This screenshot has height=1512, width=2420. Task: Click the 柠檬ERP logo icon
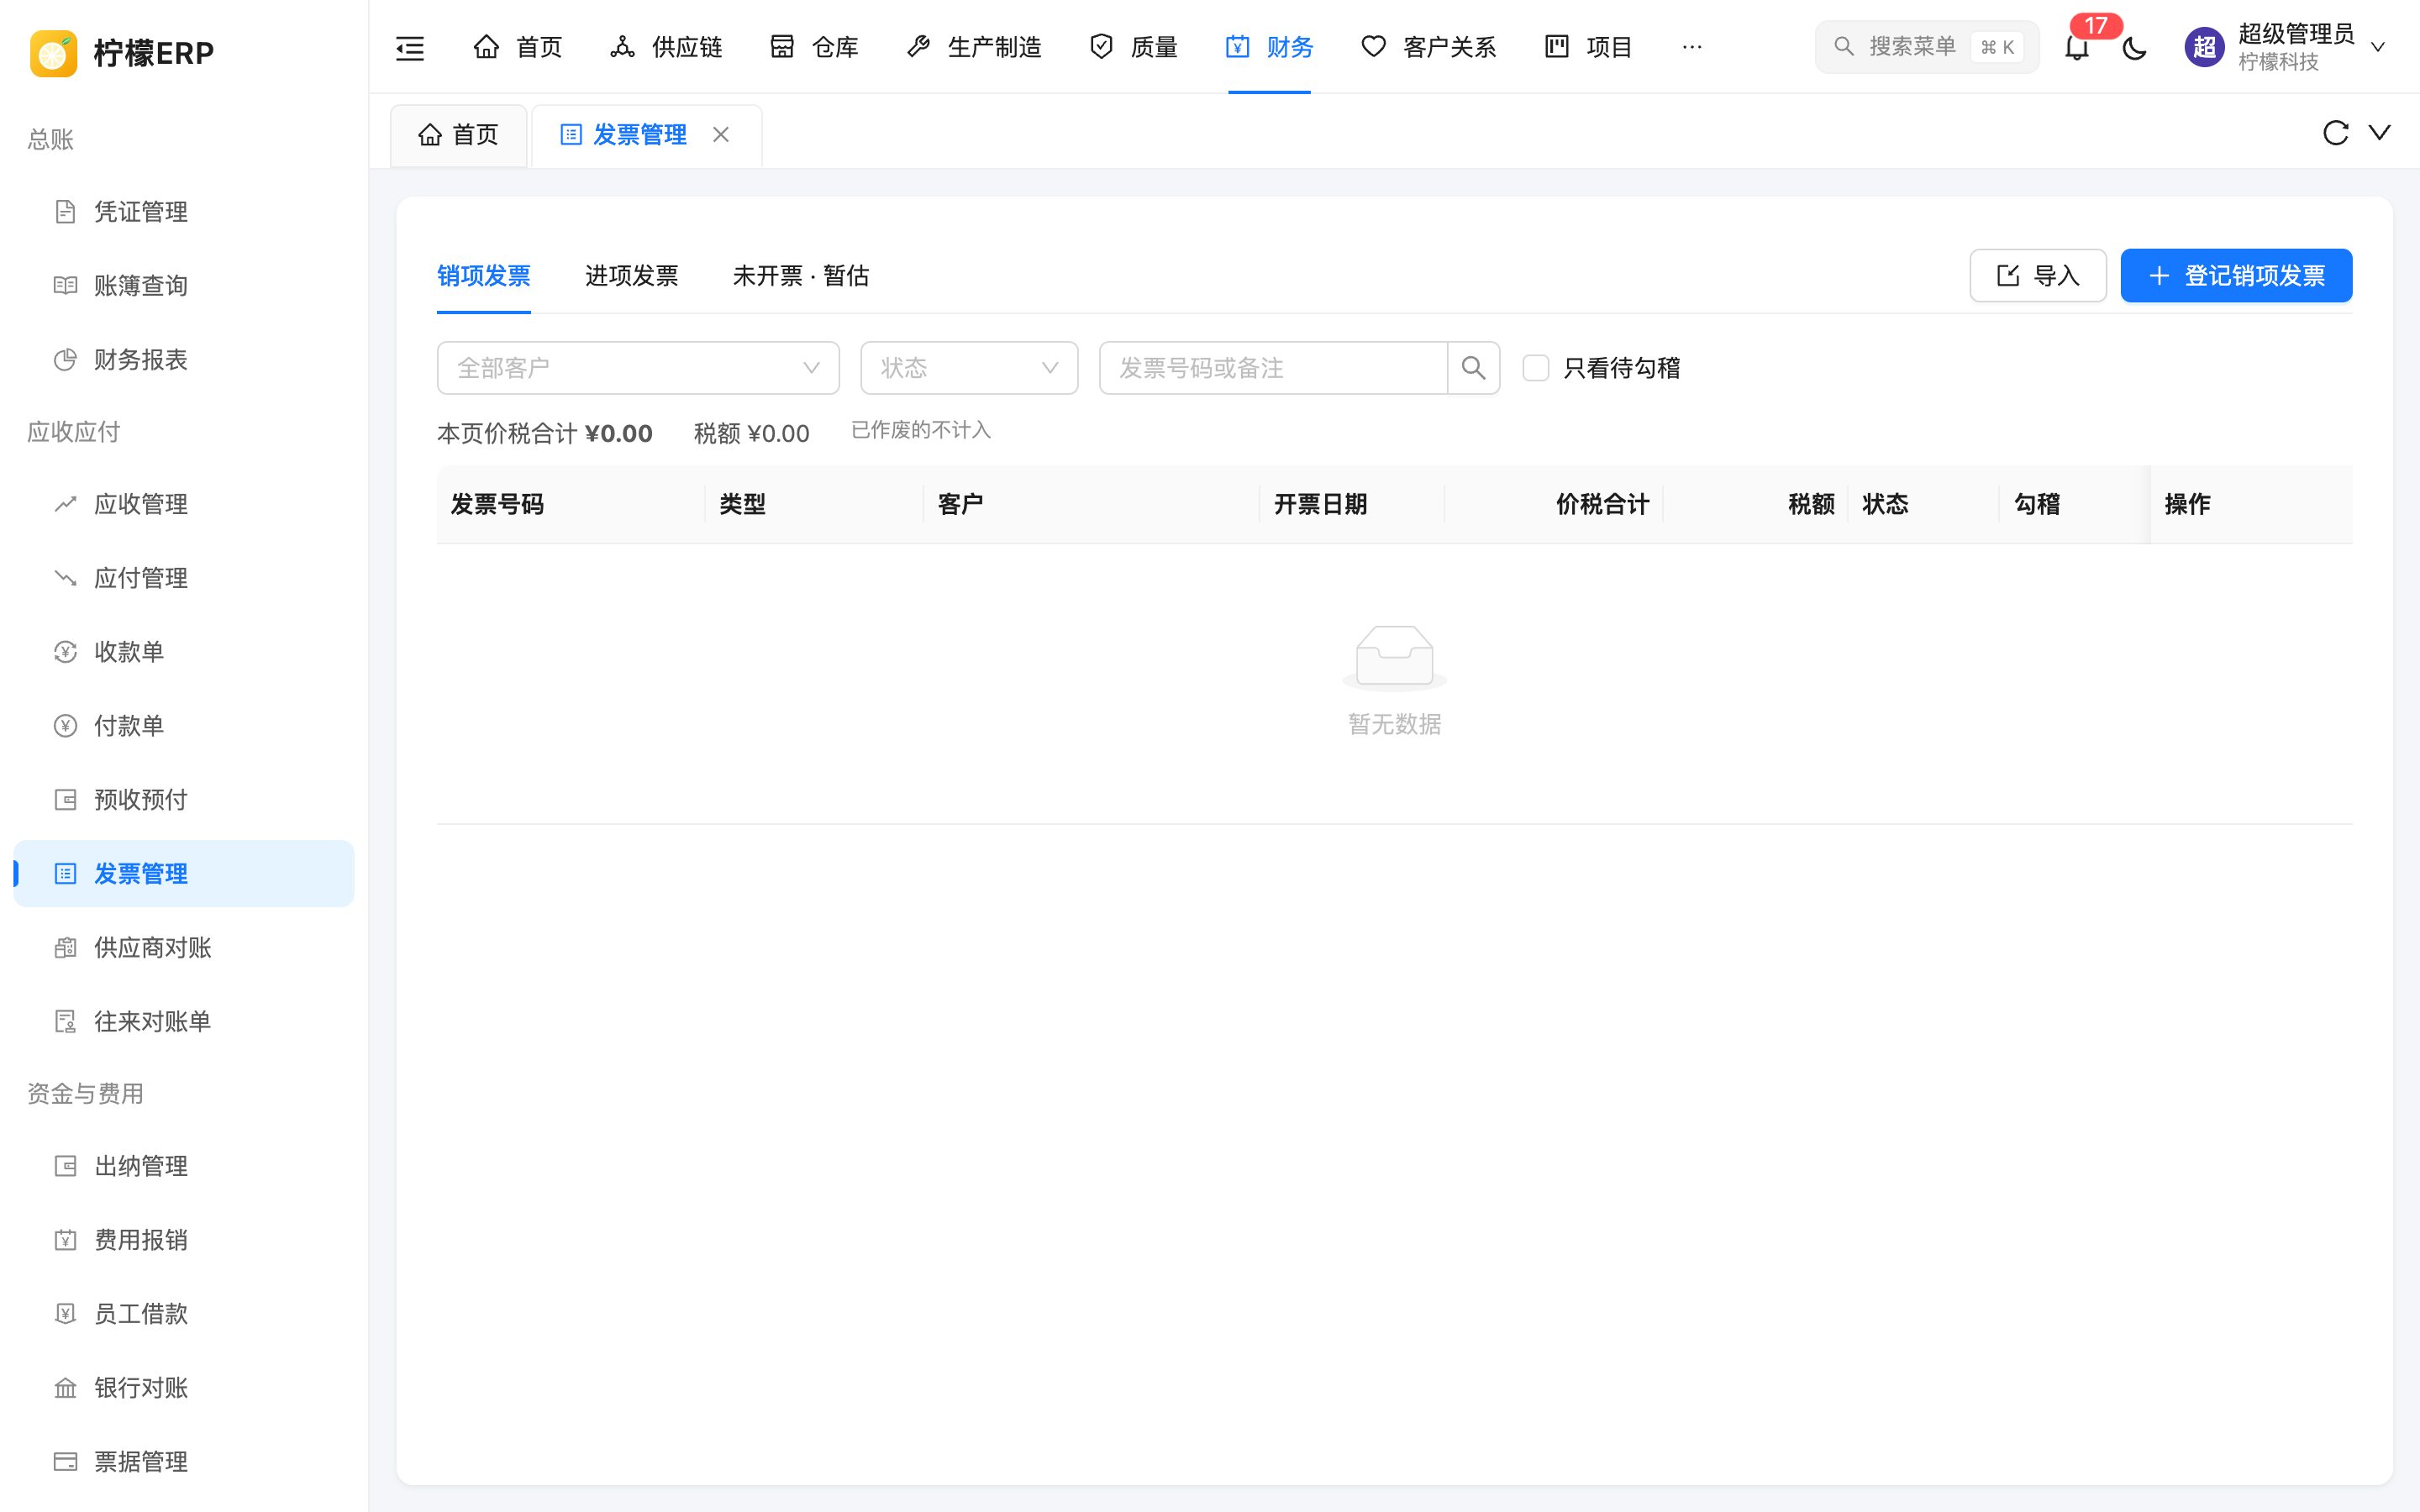(x=53, y=52)
